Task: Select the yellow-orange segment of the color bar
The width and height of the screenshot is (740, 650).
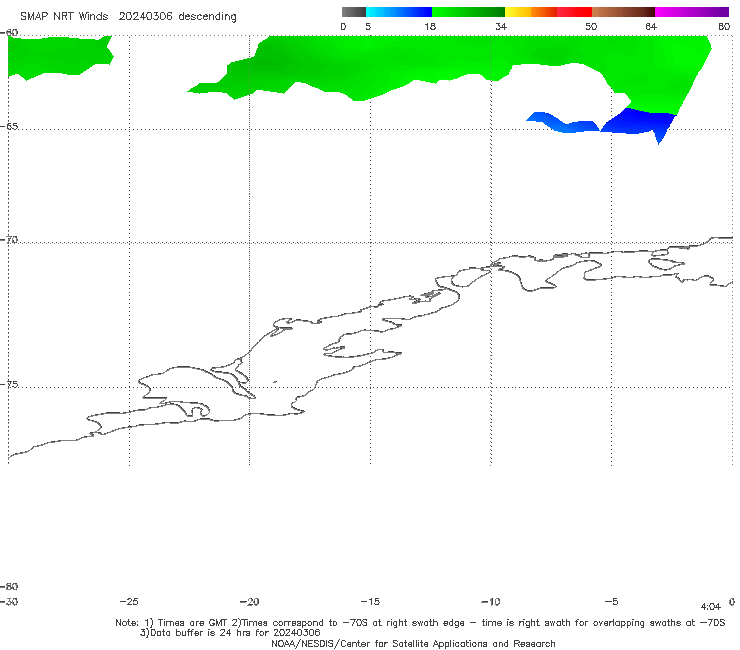Action: (531, 12)
